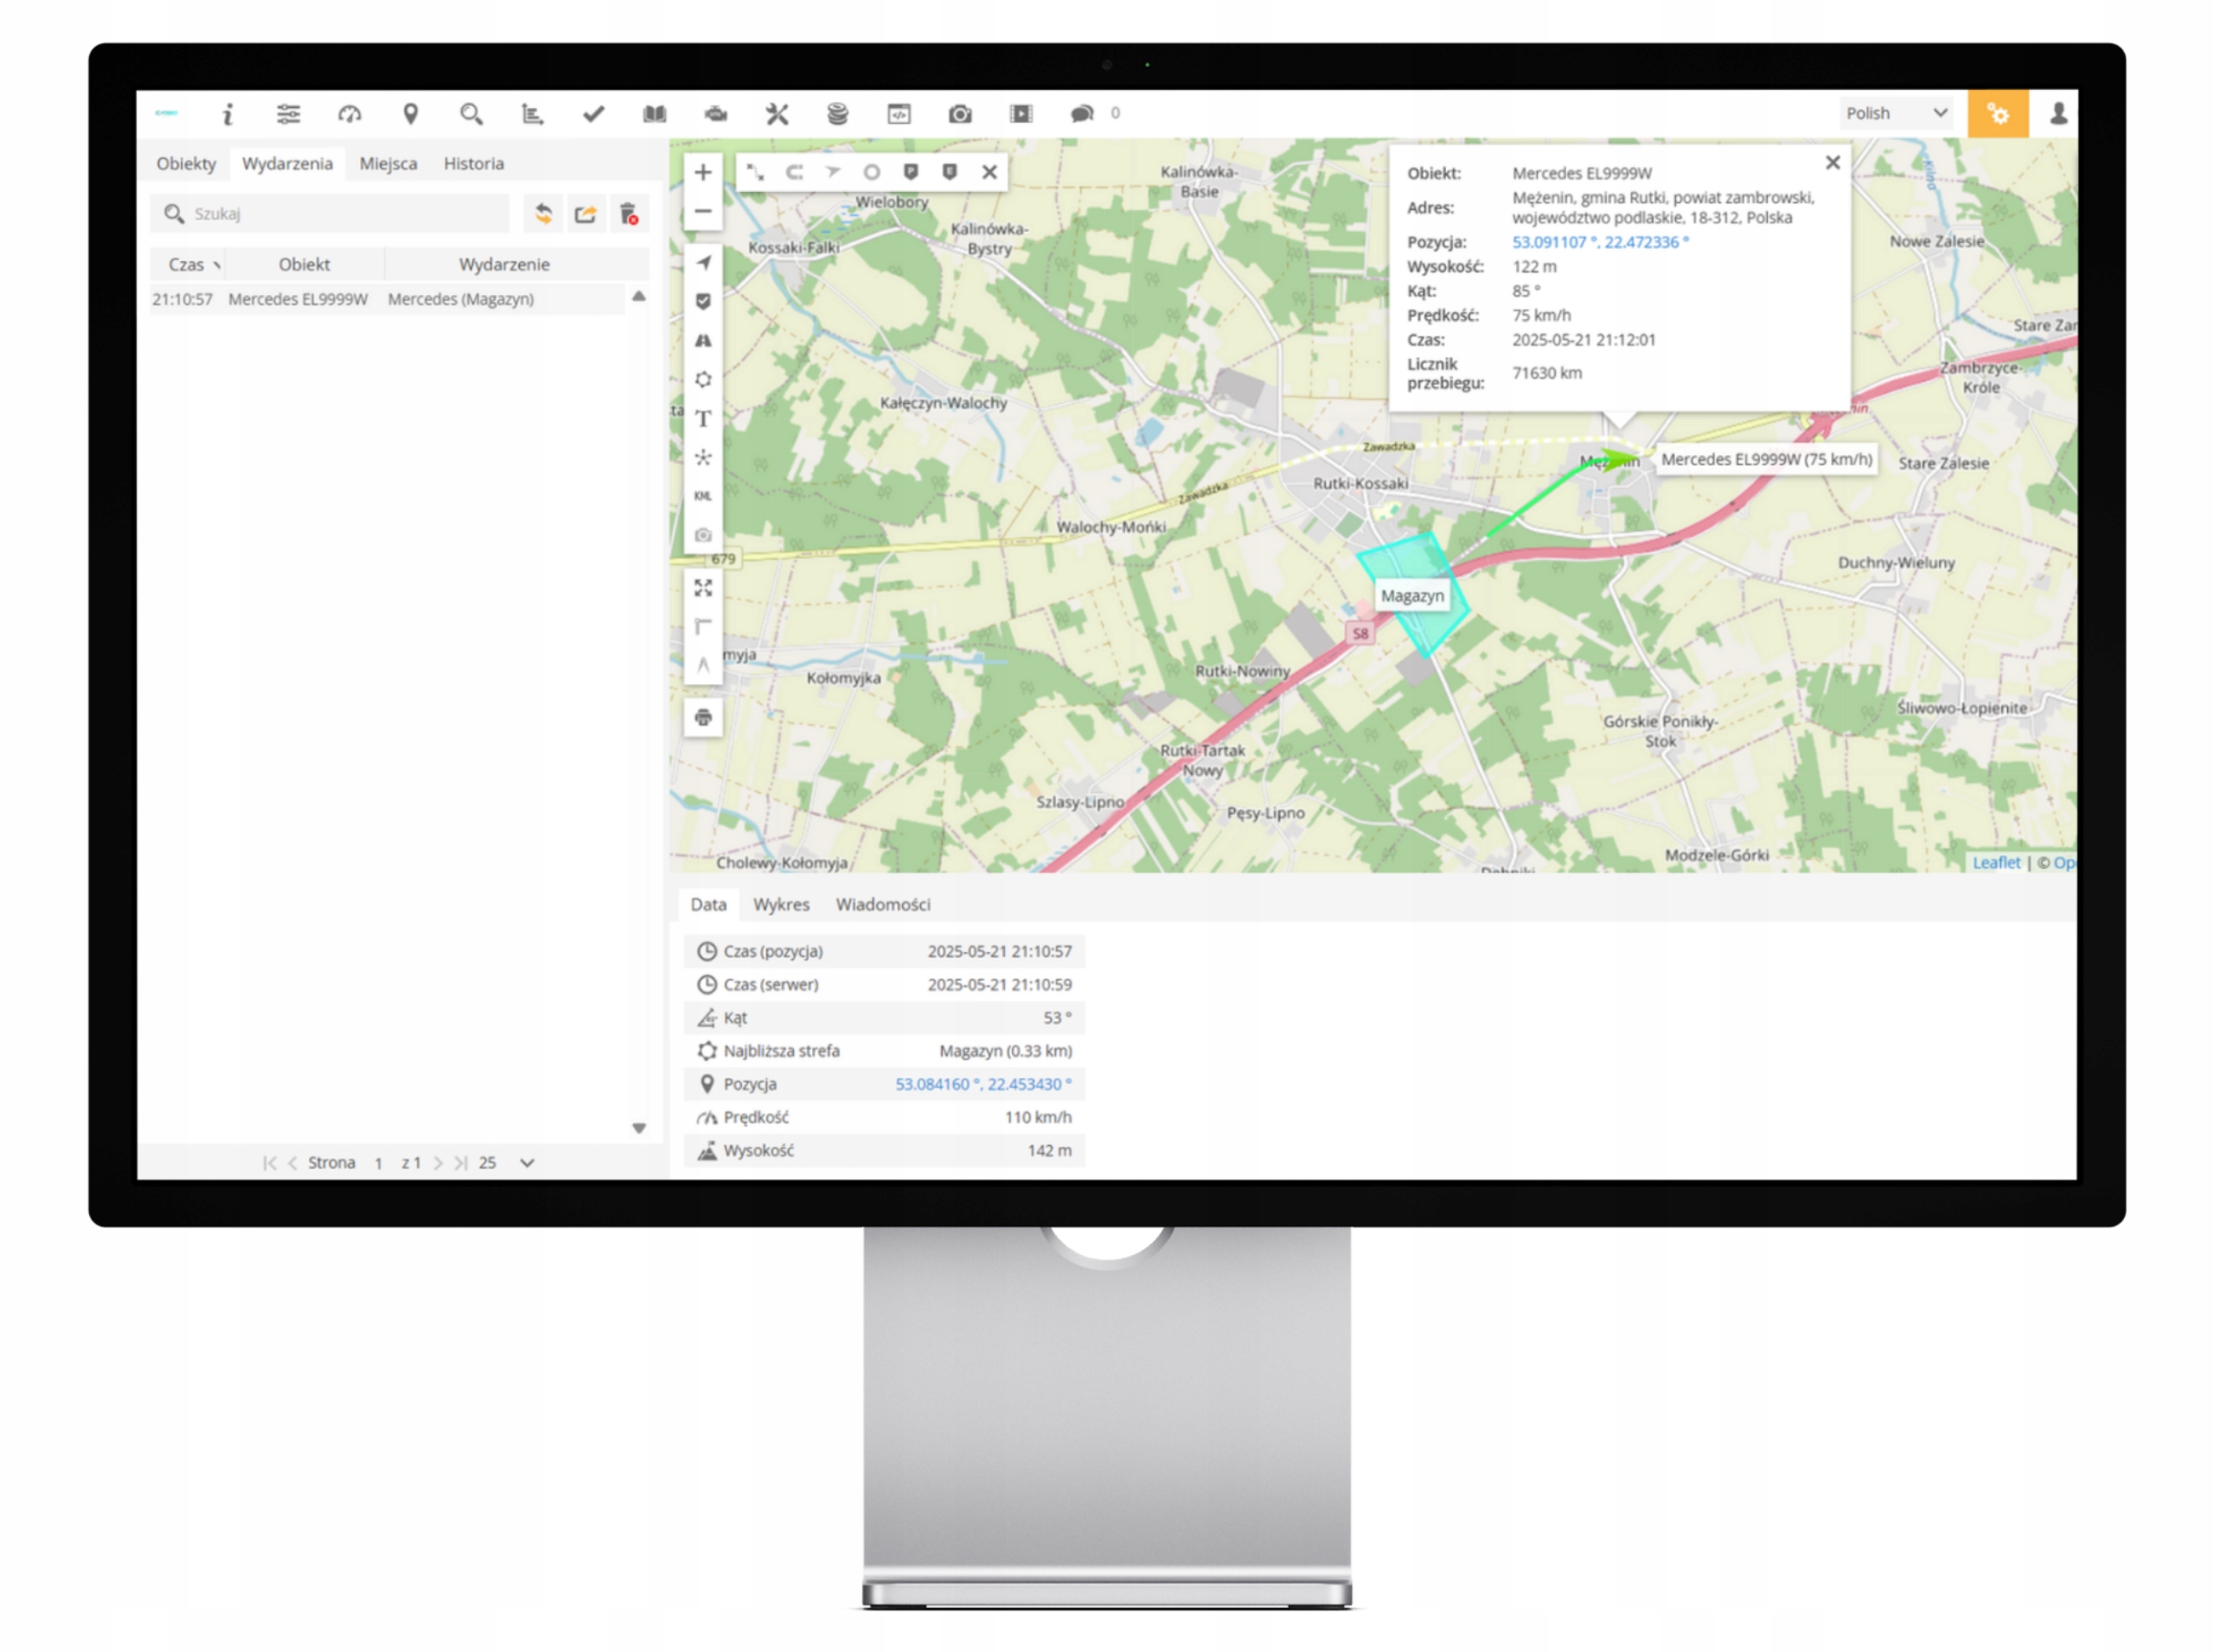Screen dimensions: 2214x1652
Task: Click the wrench maintenance icon
Action: pyautogui.click(x=777, y=114)
